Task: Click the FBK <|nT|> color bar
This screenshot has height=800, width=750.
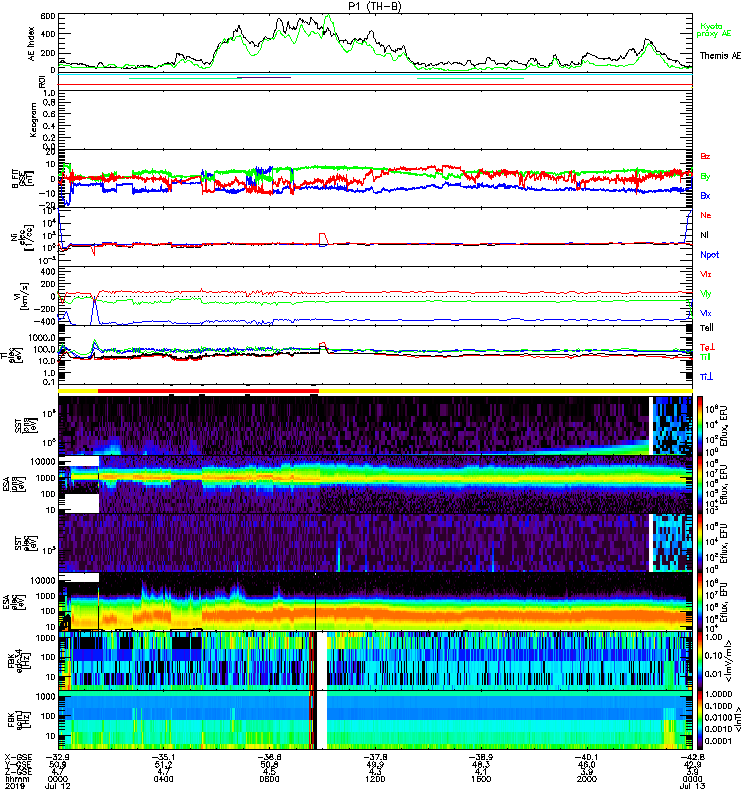Action: coord(699,720)
